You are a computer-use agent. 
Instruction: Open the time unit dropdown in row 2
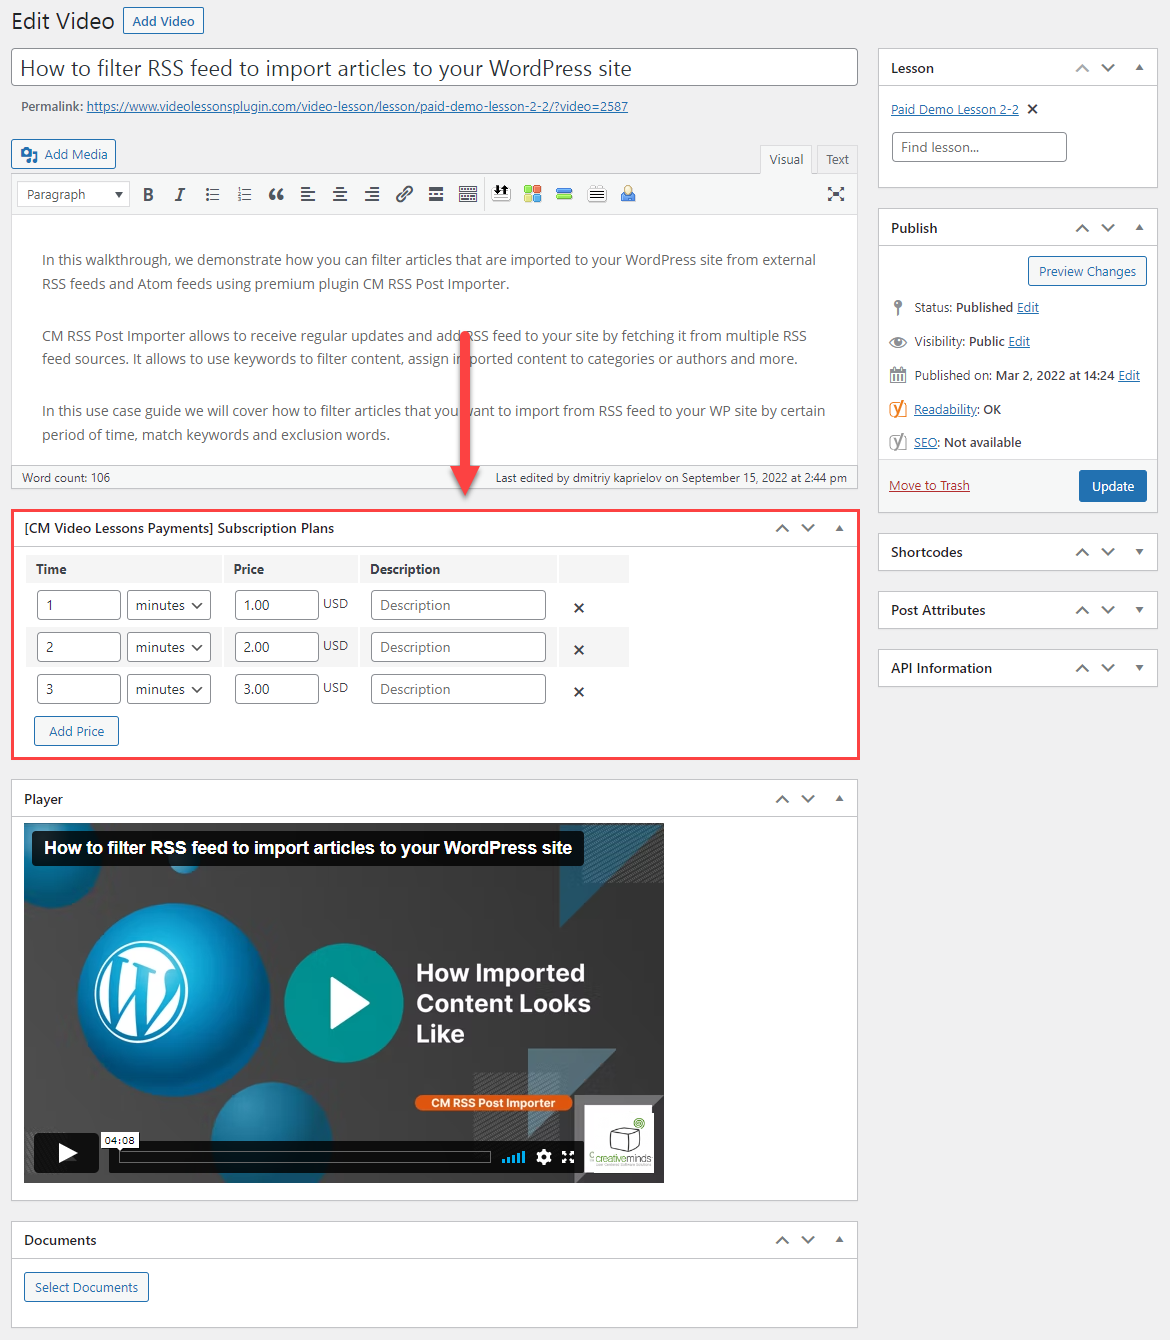169,647
